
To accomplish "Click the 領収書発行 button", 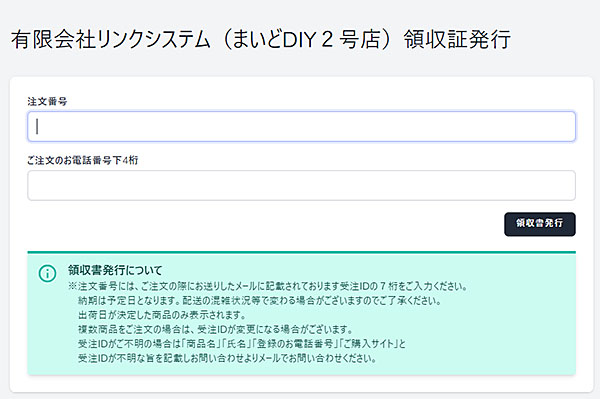I will [x=540, y=224].
